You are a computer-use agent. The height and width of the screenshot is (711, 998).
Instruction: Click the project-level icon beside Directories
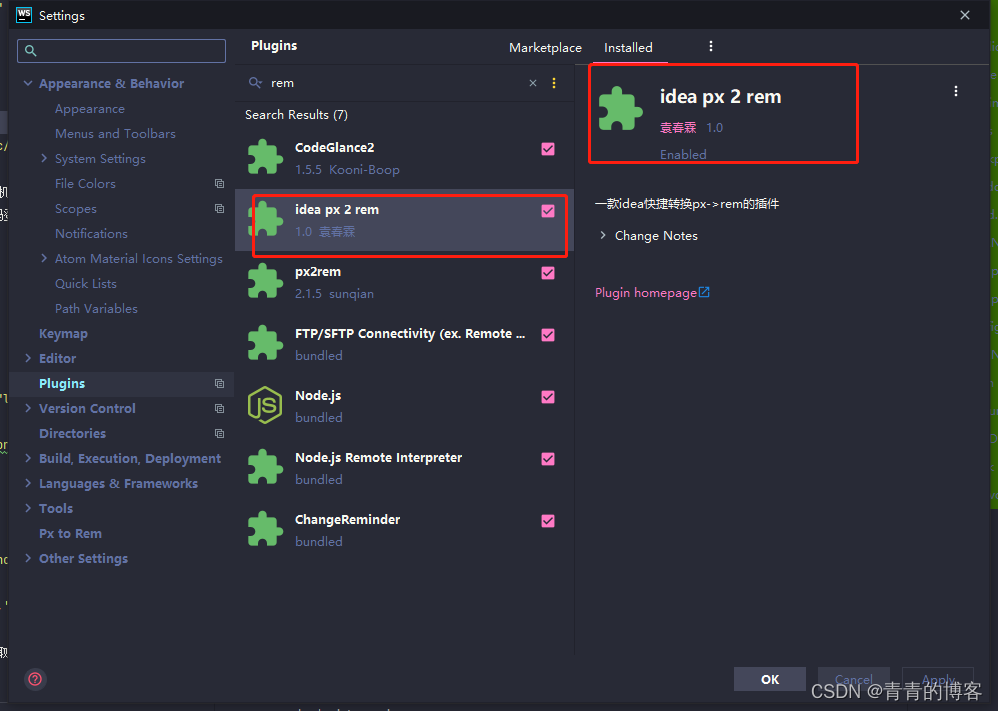click(220, 433)
